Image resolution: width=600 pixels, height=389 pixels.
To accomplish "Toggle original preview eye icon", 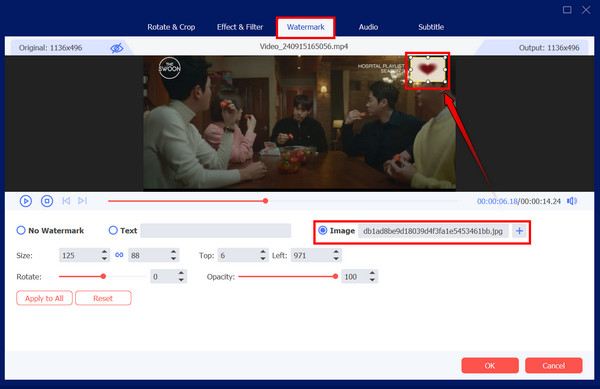I will 117,48.
